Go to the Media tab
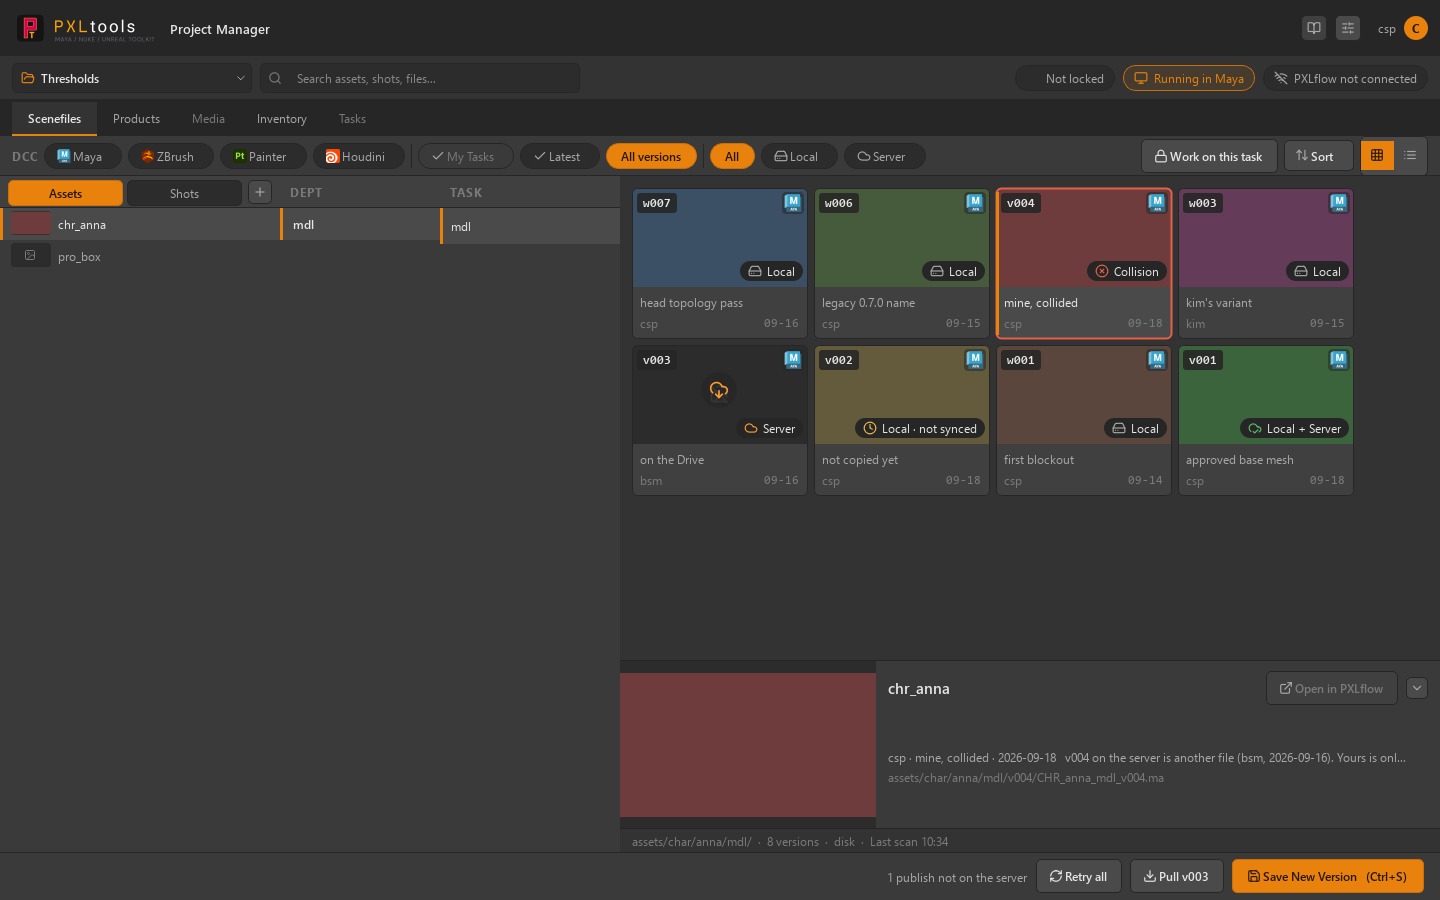Viewport: 1440px width, 900px height. 208,119
